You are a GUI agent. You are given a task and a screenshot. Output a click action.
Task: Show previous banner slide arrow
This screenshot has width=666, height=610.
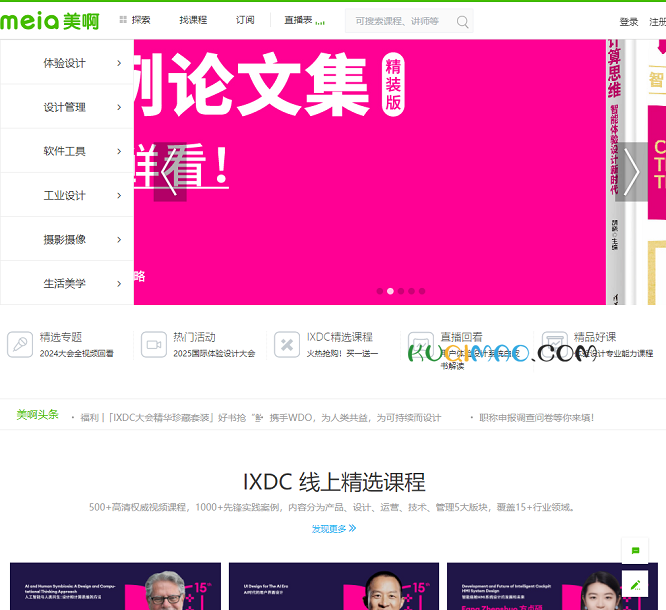(x=170, y=172)
